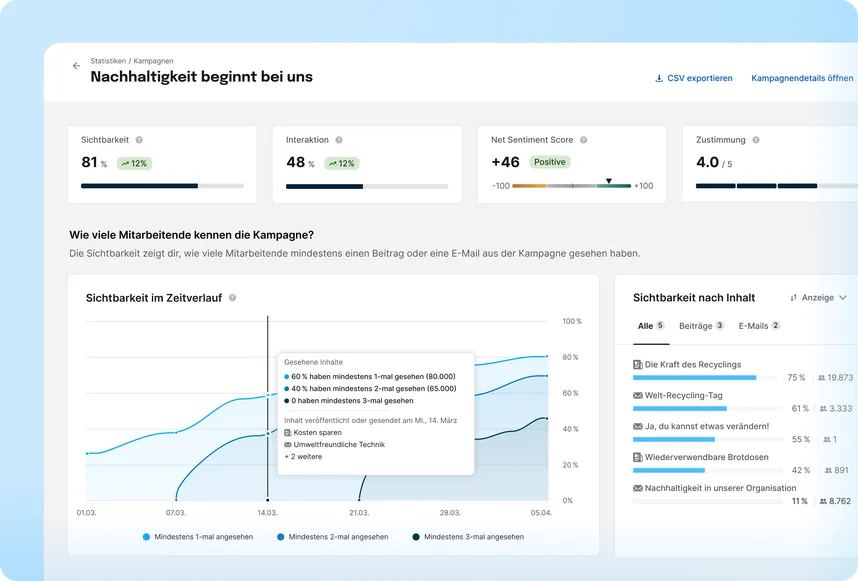The width and height of the screenshot is (858, 581).
Task: Click the 07.03. point on the 1-mal line
Action: (x=176, y=432)
